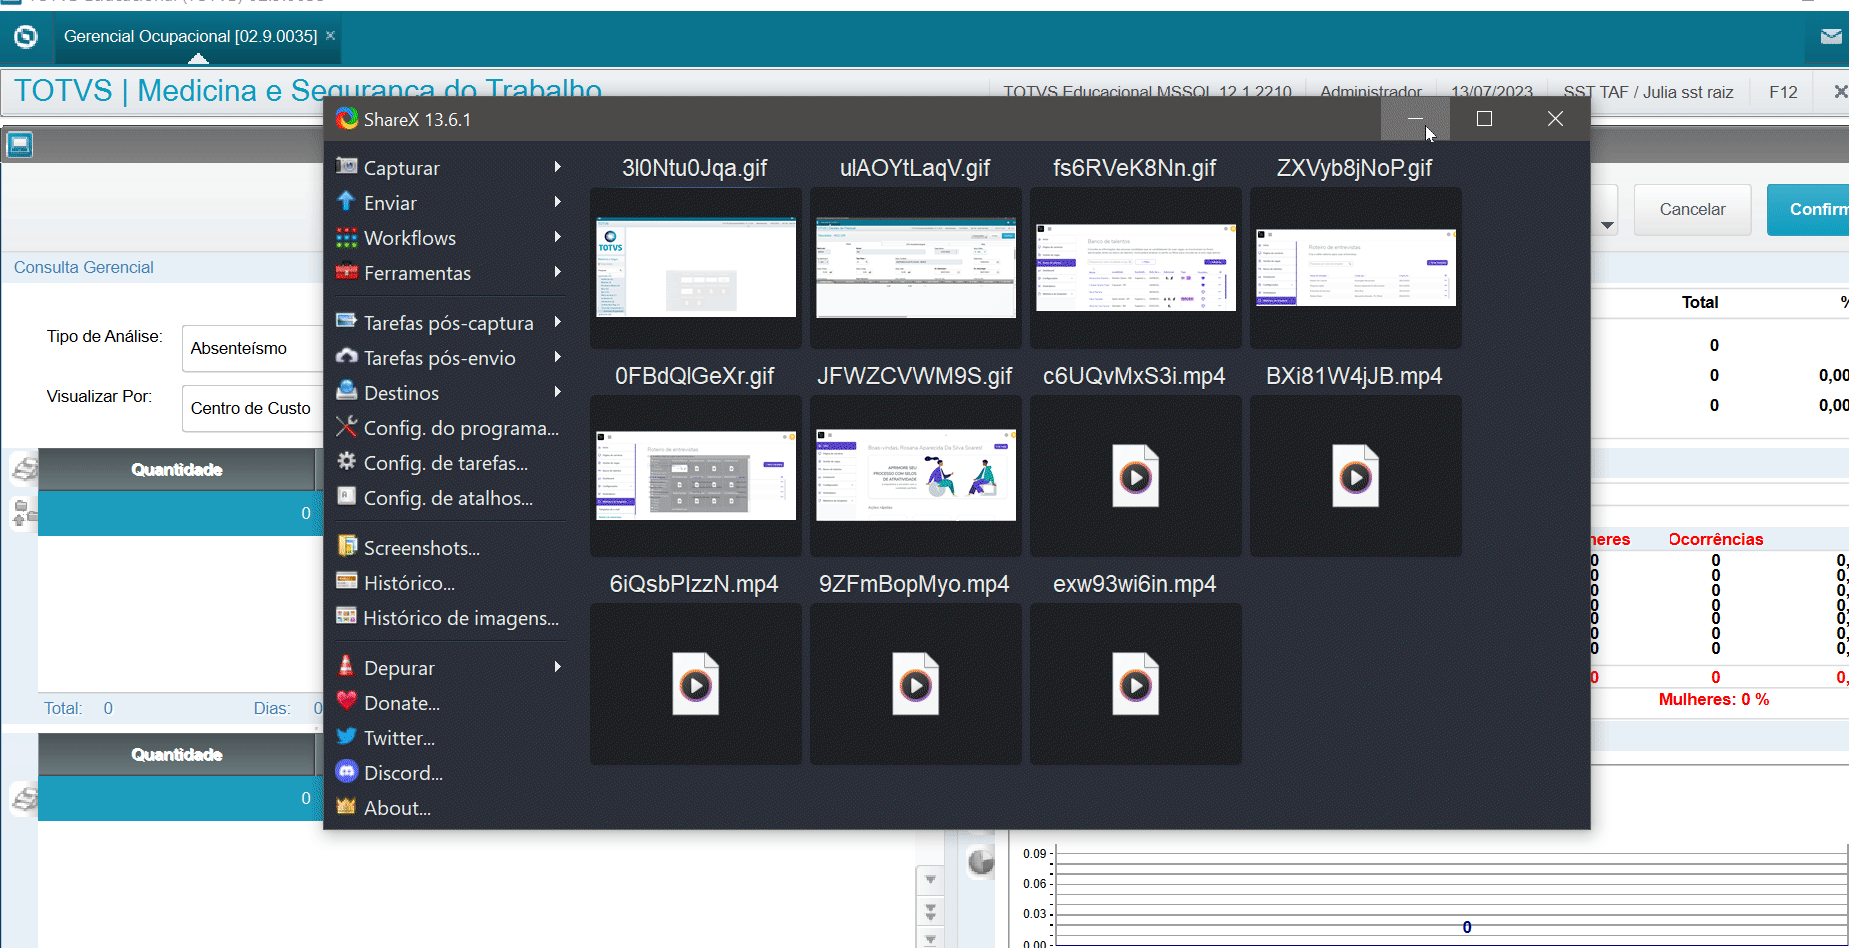
Task: Click the ShareX logo in title bar
Action: pos(347,119)
